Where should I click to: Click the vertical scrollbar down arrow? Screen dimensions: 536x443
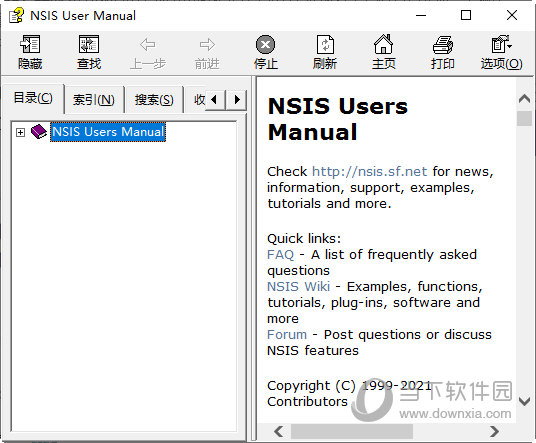click(x=524, y=401)
